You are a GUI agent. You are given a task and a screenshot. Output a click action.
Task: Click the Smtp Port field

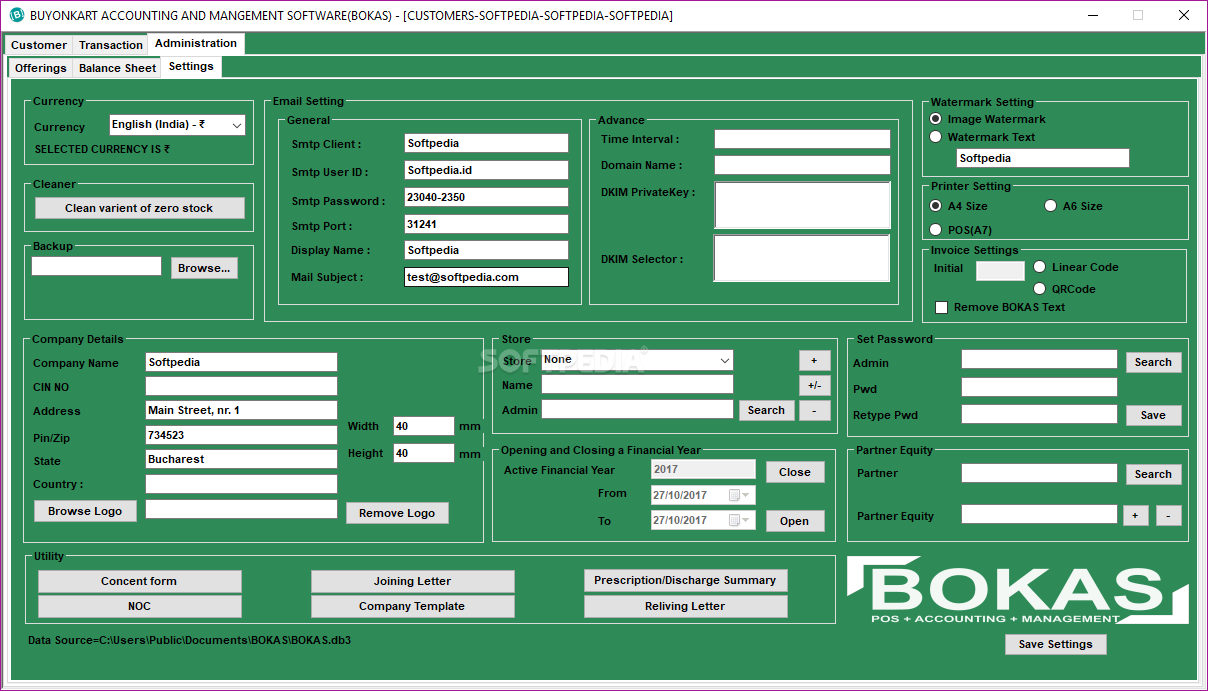[x=486, y=224]
